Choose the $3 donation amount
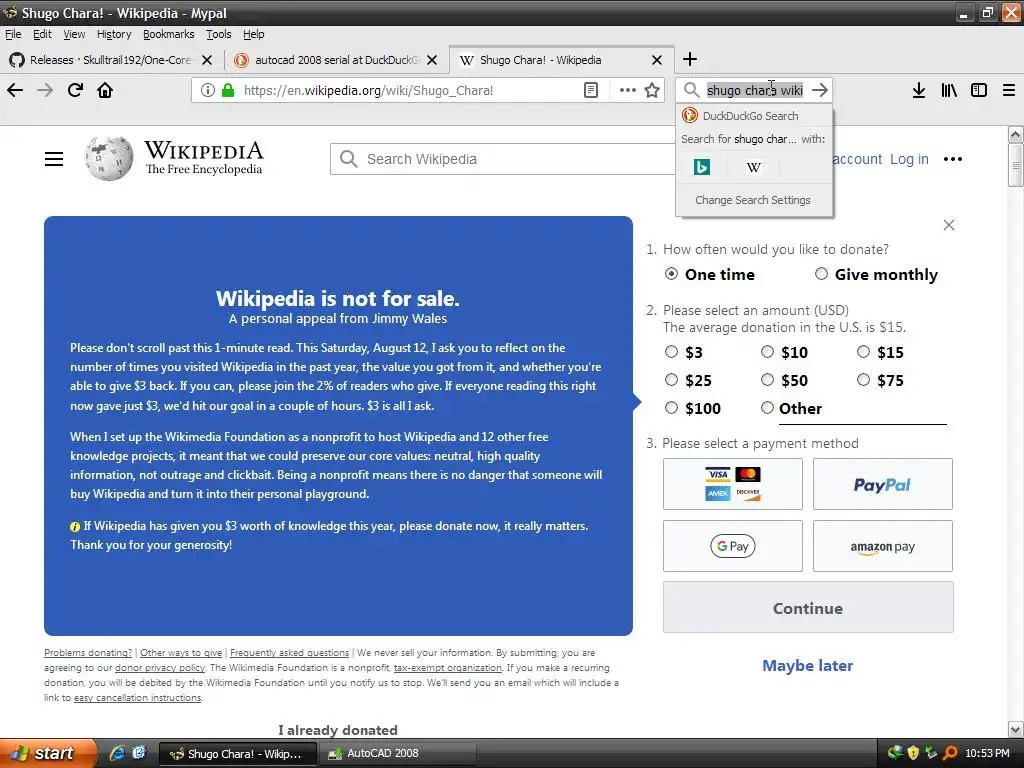 pyautogui.click(x=671, y=352)
